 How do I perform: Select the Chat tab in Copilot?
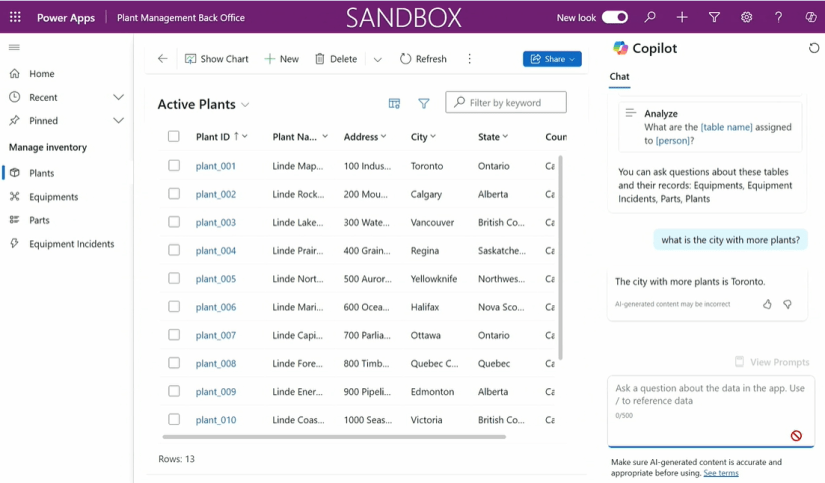point(619,77)
